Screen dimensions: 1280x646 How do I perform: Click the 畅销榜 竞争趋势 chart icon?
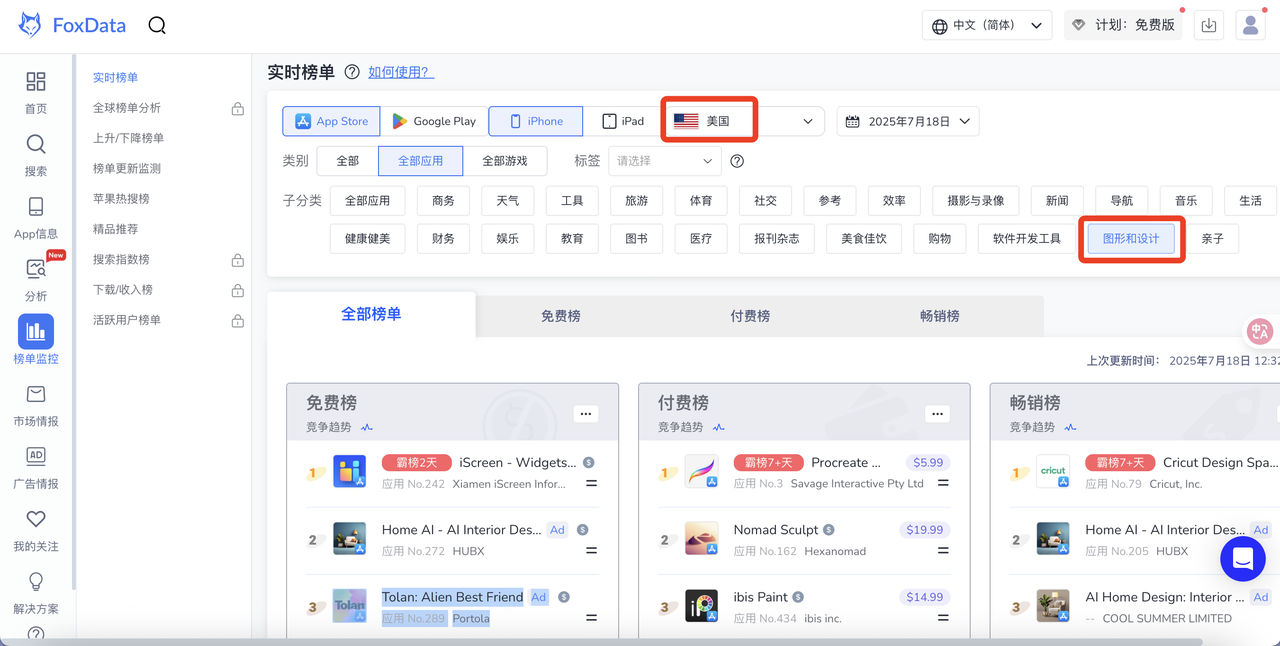[1071, 427]
